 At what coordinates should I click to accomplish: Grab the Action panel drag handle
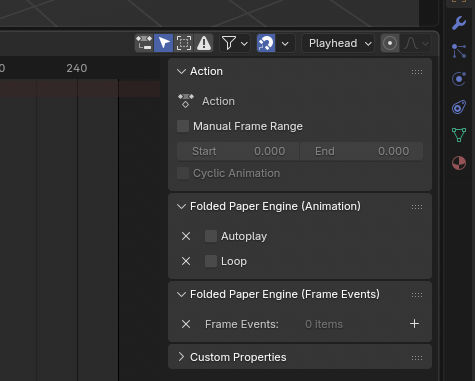(417, 72)
